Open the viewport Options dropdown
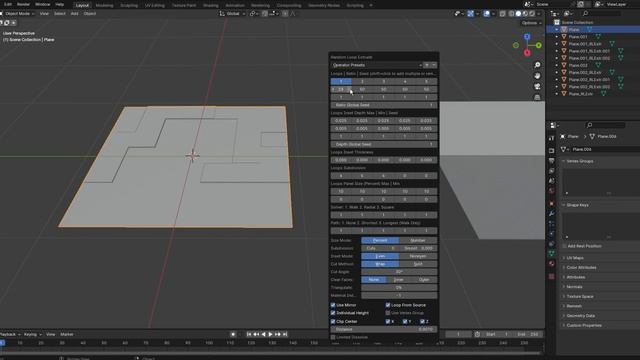 (531, 23)
